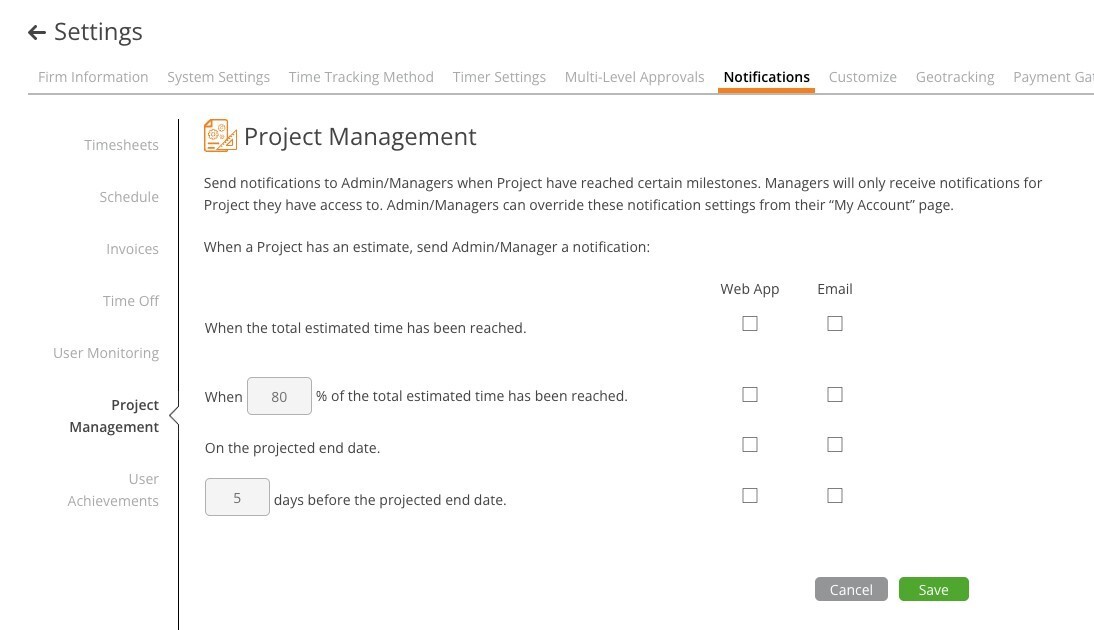The image size is (1094, 630).
Task: Click the Email column header
Action: 834,289
